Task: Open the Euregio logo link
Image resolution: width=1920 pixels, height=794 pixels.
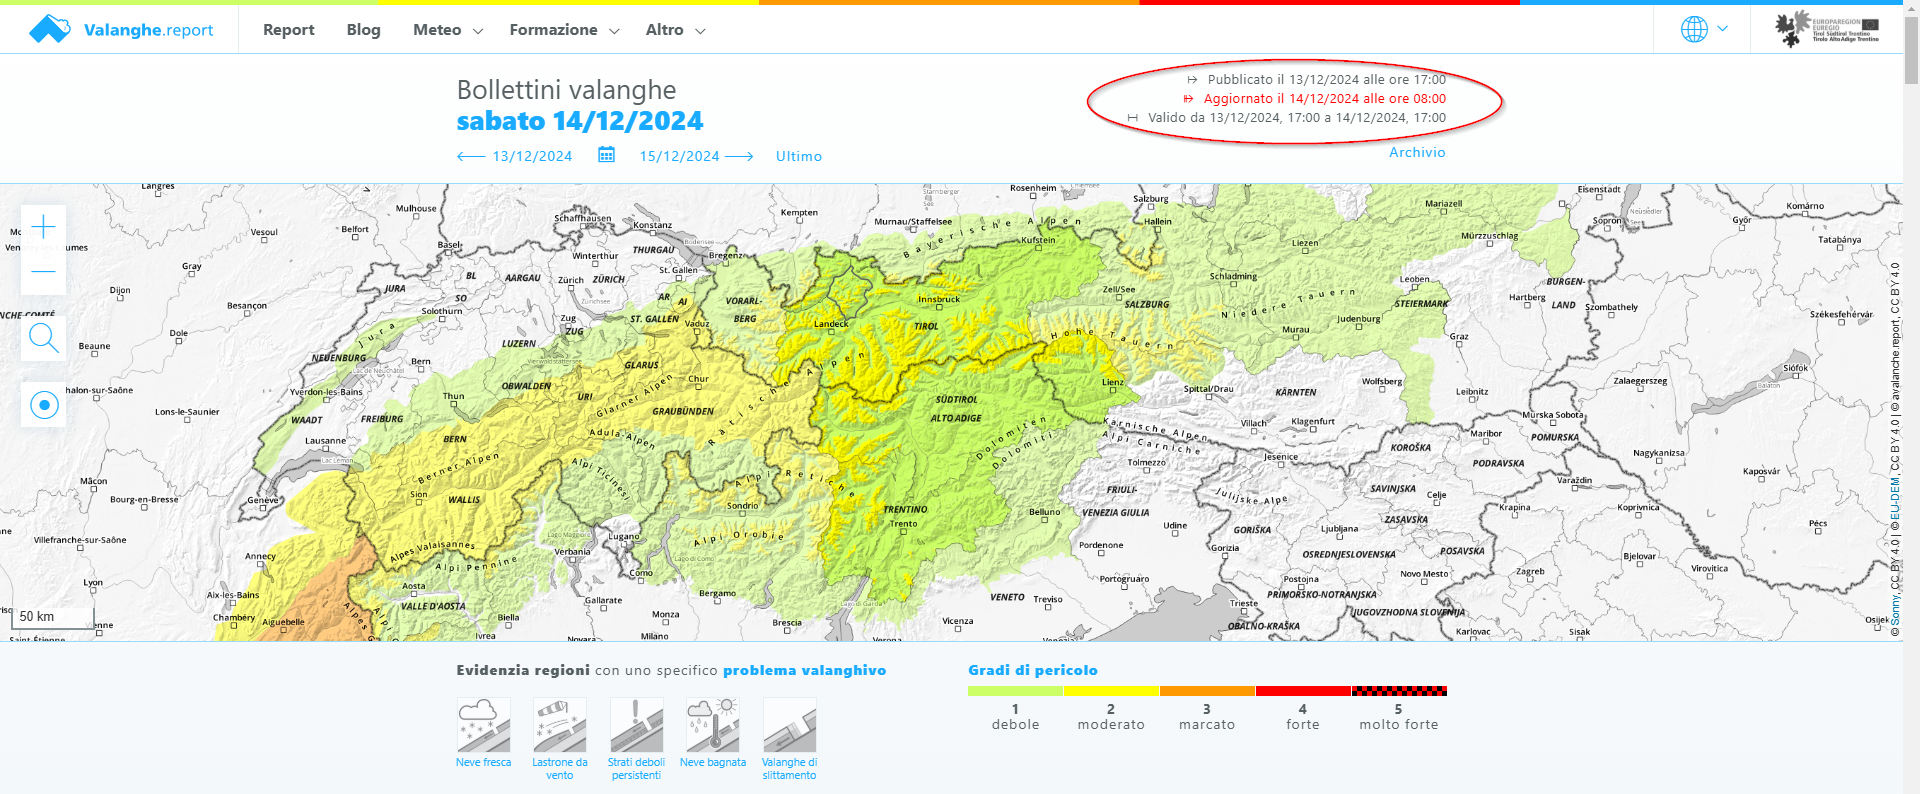Action: pos(1826,30)
